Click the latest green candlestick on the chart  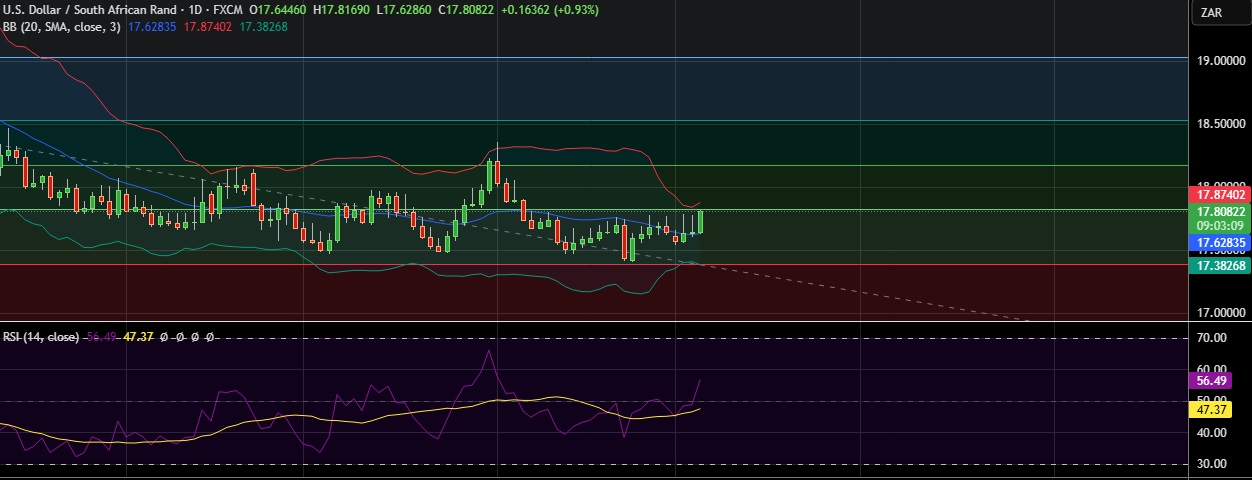701,222
